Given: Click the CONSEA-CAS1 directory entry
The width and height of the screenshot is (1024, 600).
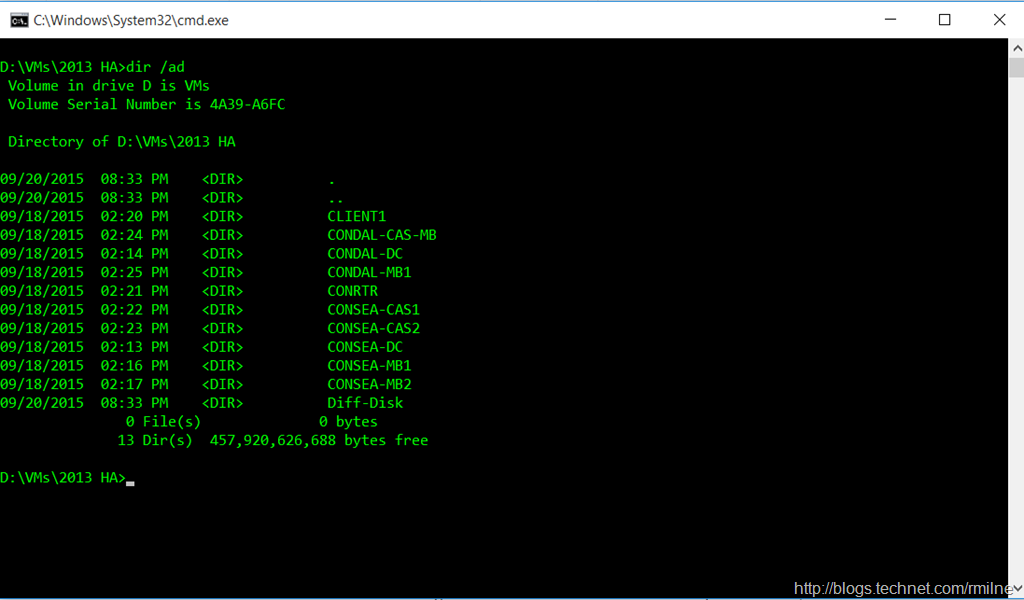Looking at the screenshot, I should [373, 310].
